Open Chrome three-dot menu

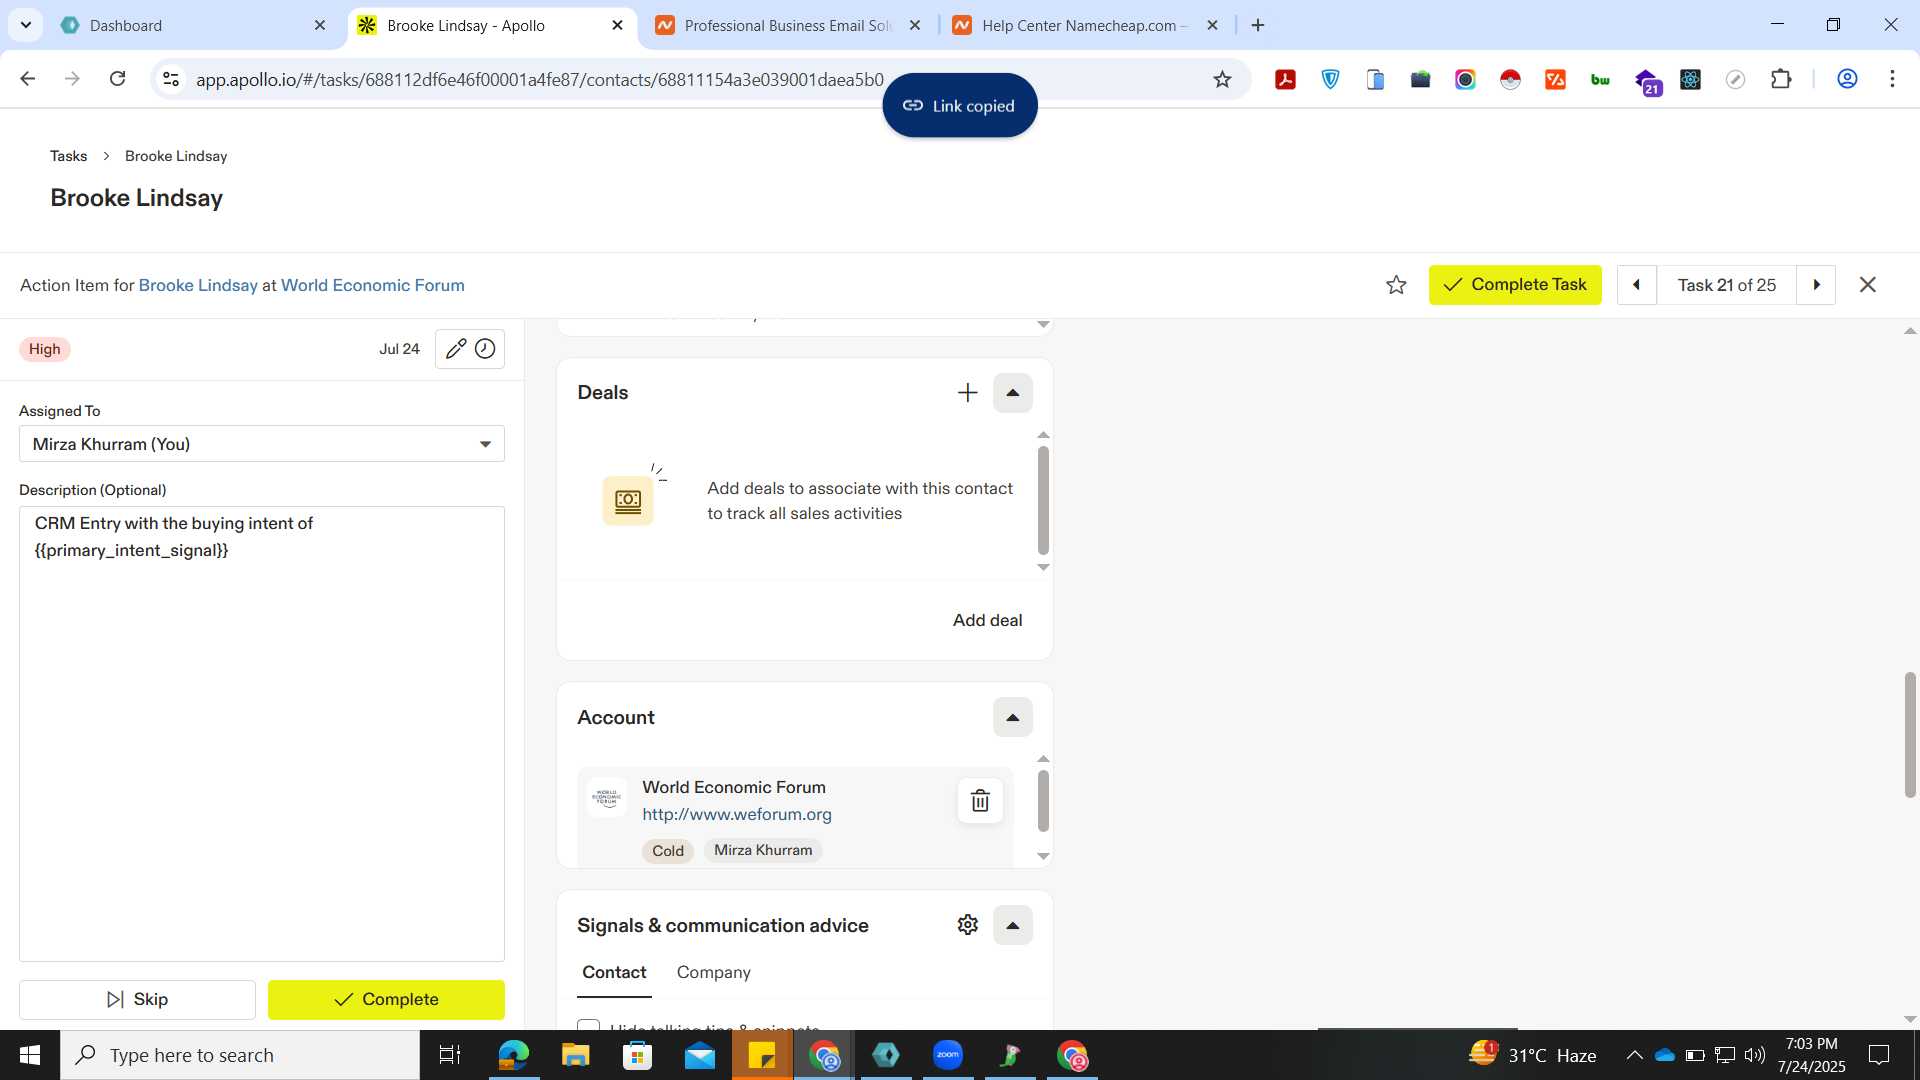click(x=1892, y=79)
